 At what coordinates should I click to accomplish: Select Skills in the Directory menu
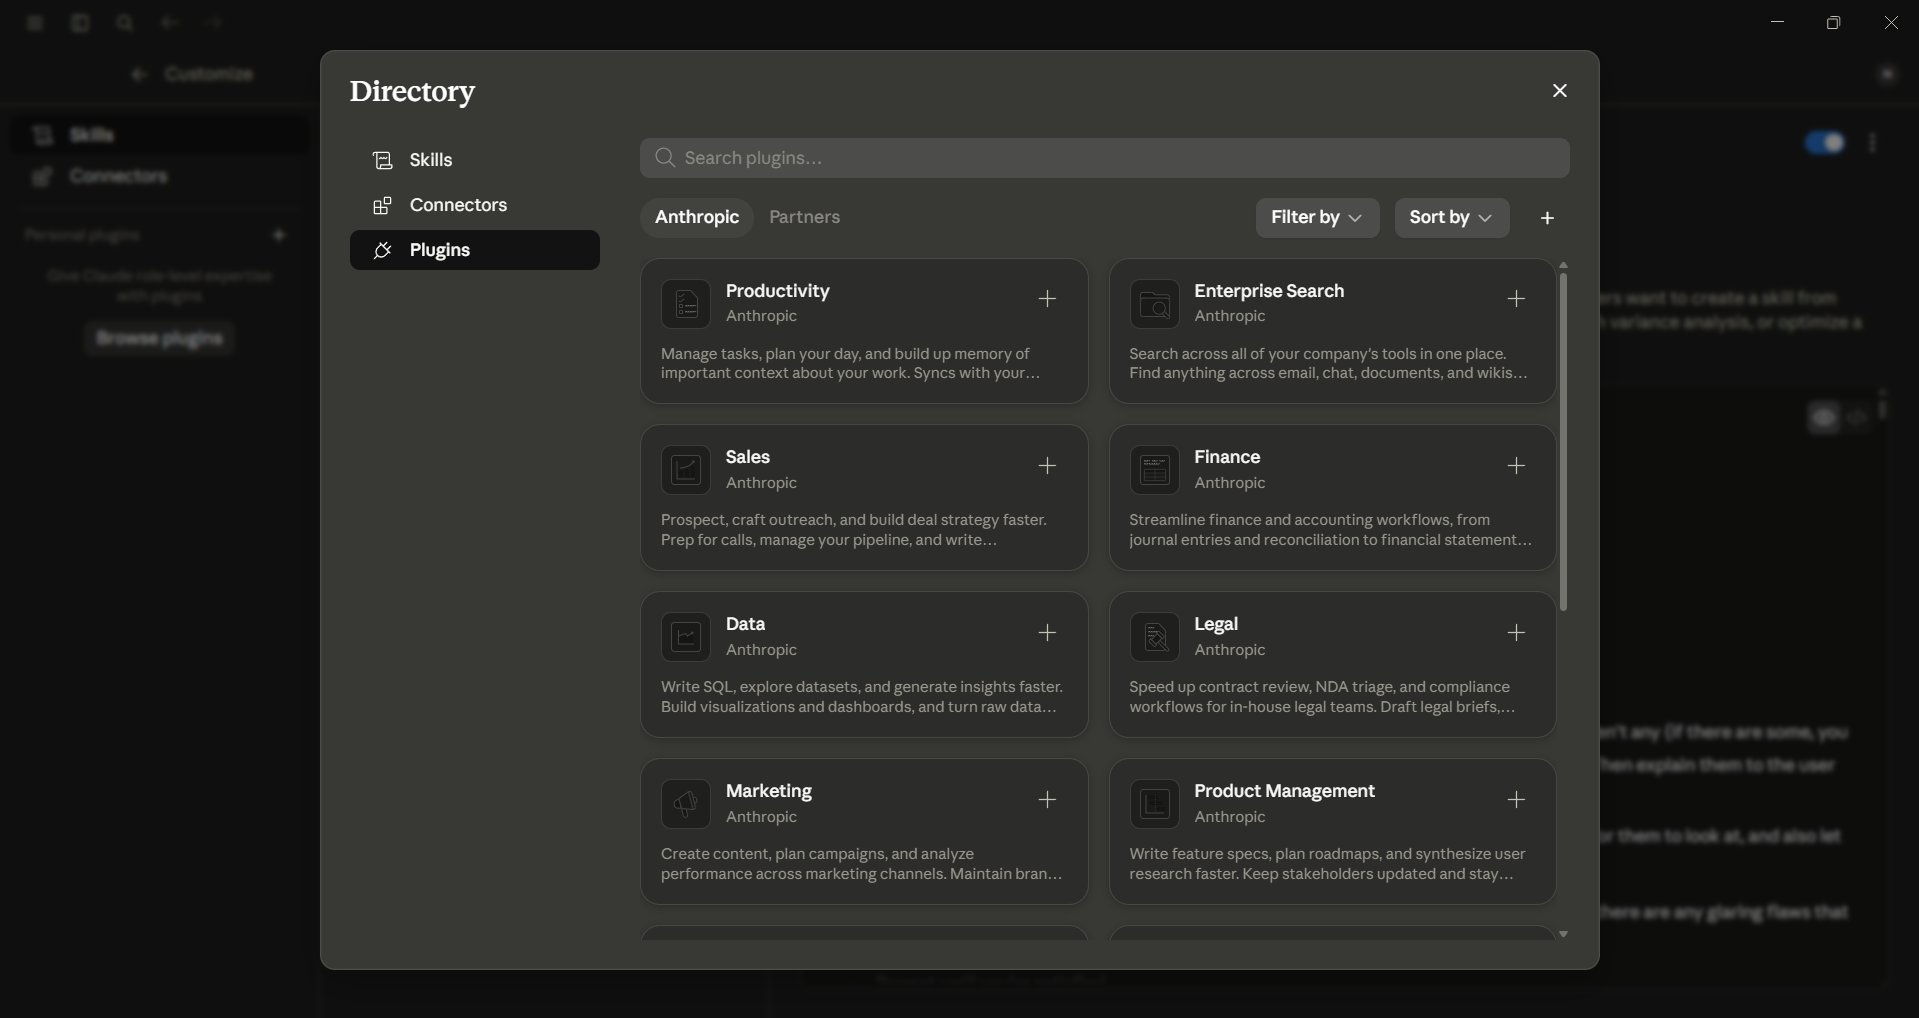click(475, 160)
